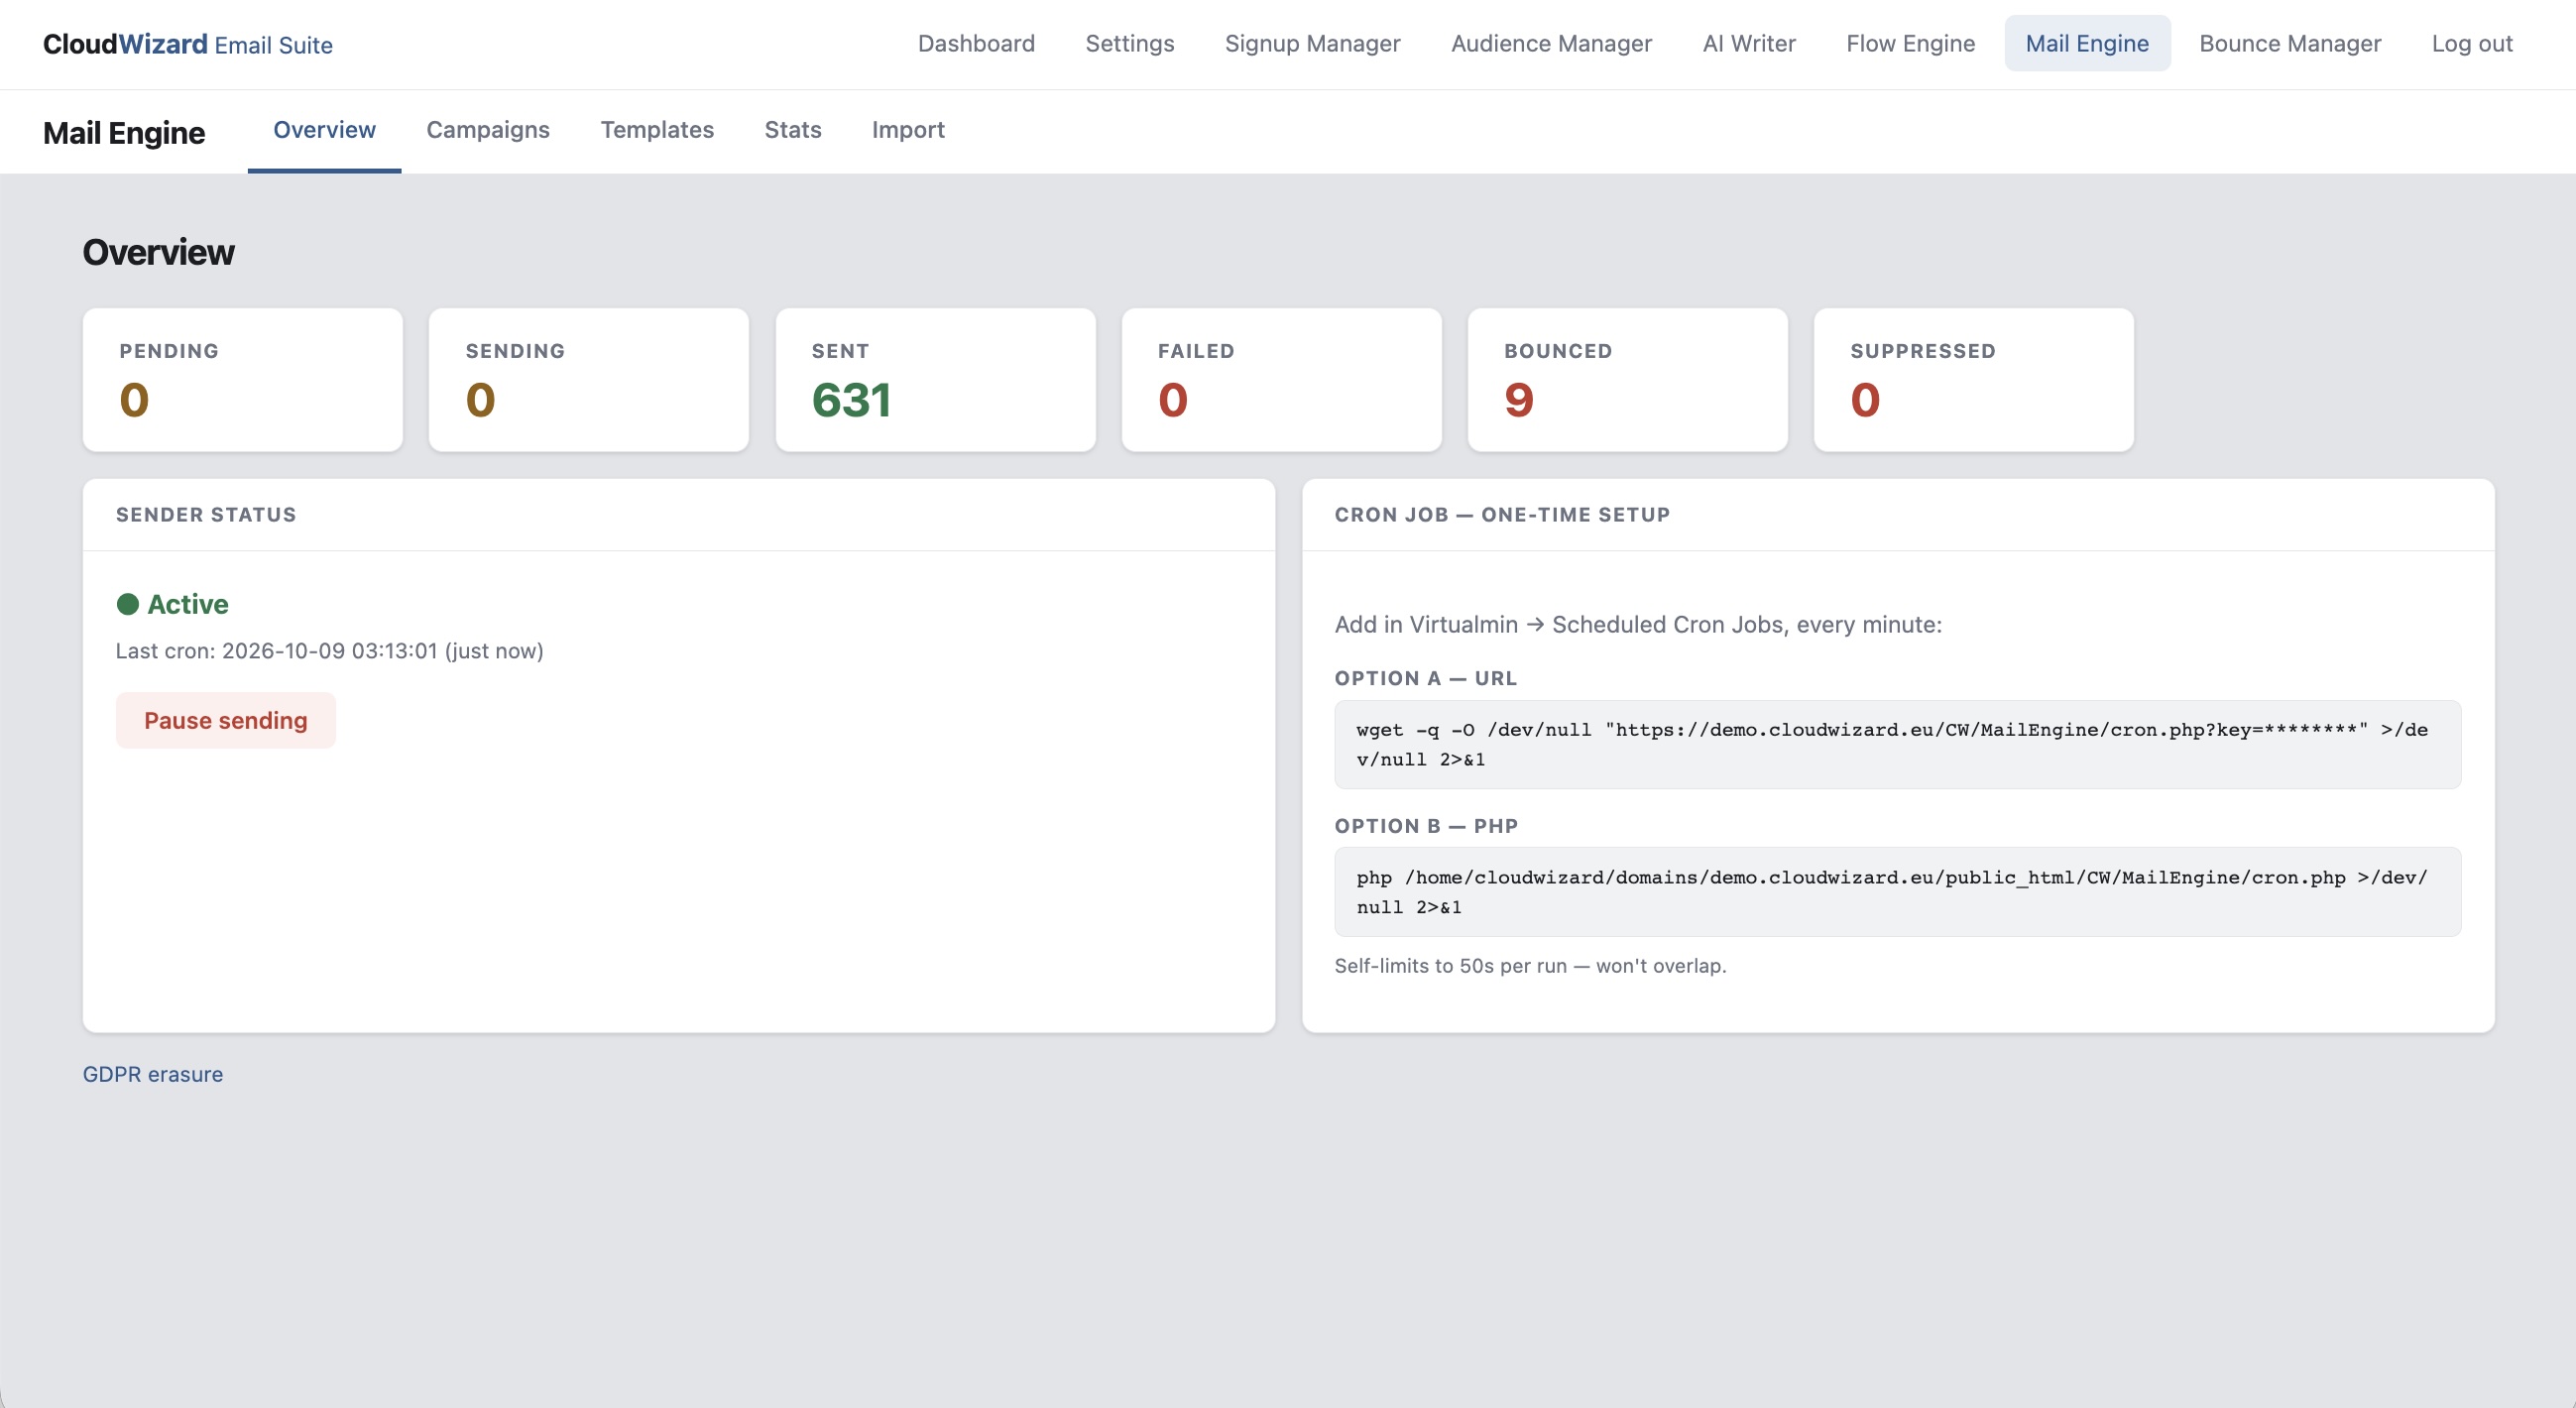Click the Sent 631 card
The width and height of the screenshot is (2576, 1408).
(x=936, y=380)
